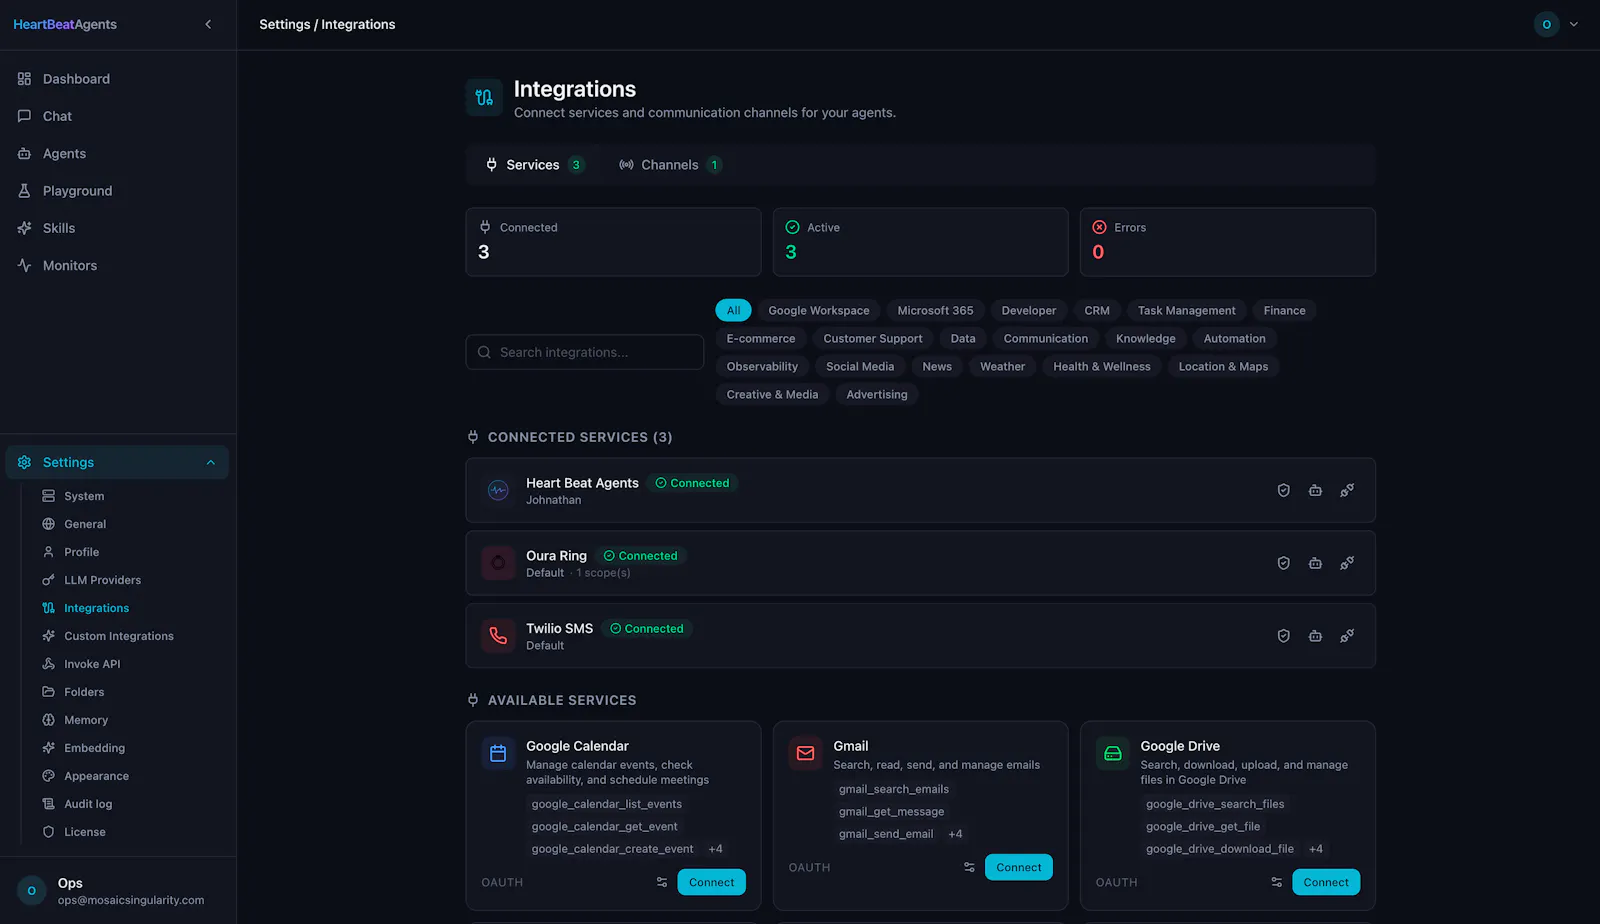Filter by Google Workspace category
Screen dimensions: 1600x924
coord(819,310)
